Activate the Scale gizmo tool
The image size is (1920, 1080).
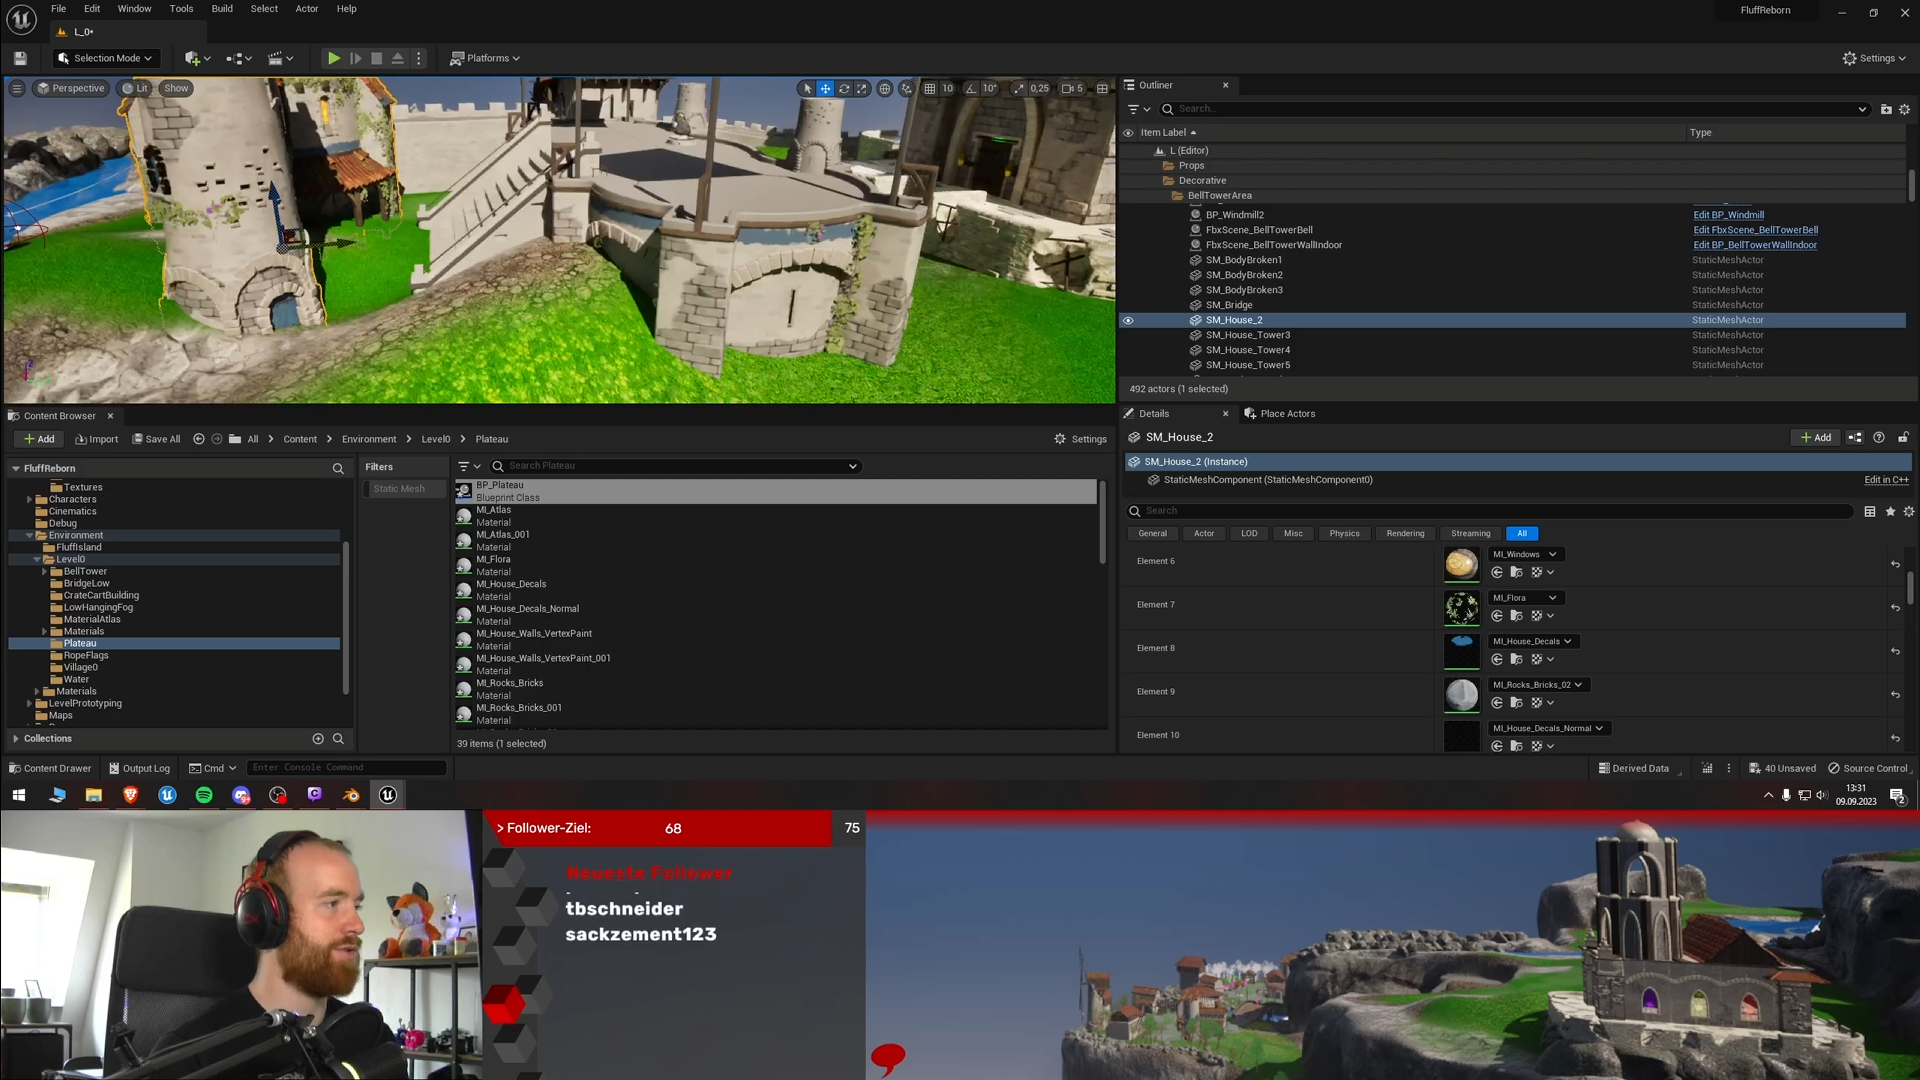pyautogui.click(x=861, y=88)
